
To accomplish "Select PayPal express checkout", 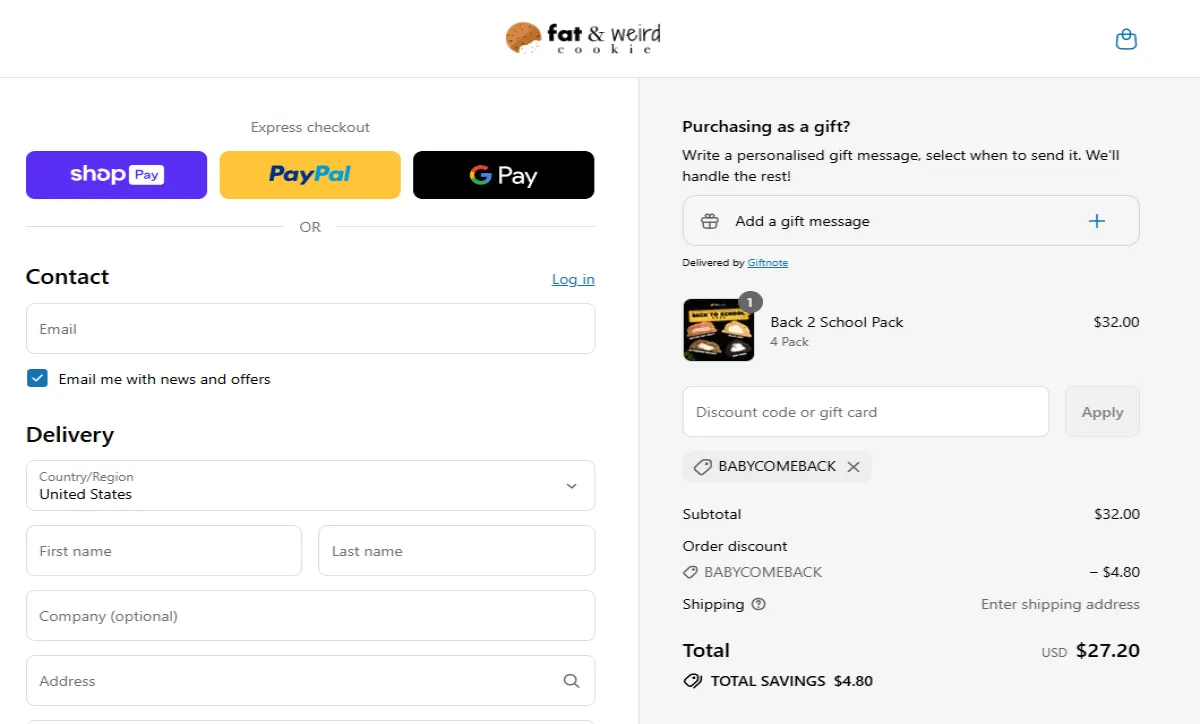I will [x=310, y=174].
